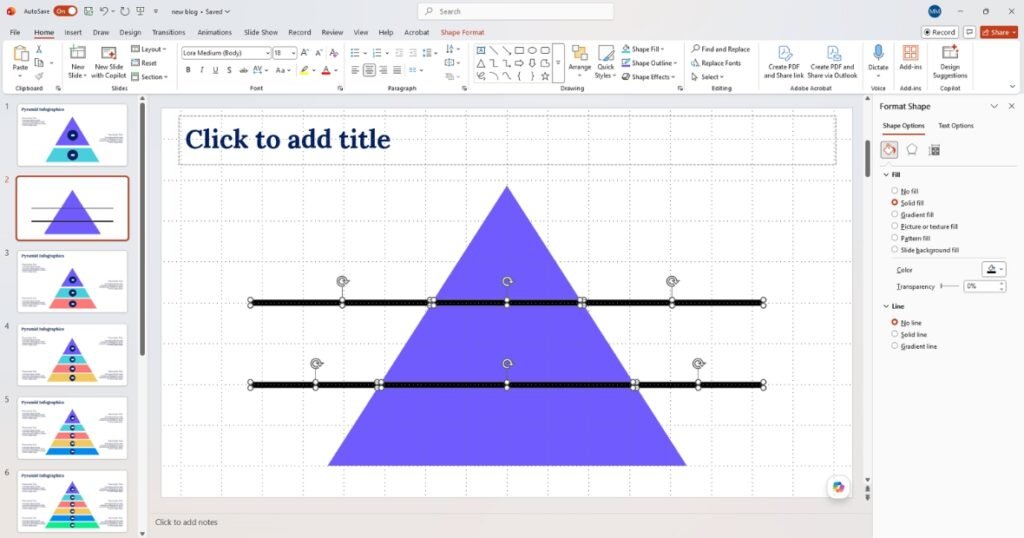This screenshot has height=538, width=1024.
Task: Select No line radio option
Action: (x=895, y=322)
